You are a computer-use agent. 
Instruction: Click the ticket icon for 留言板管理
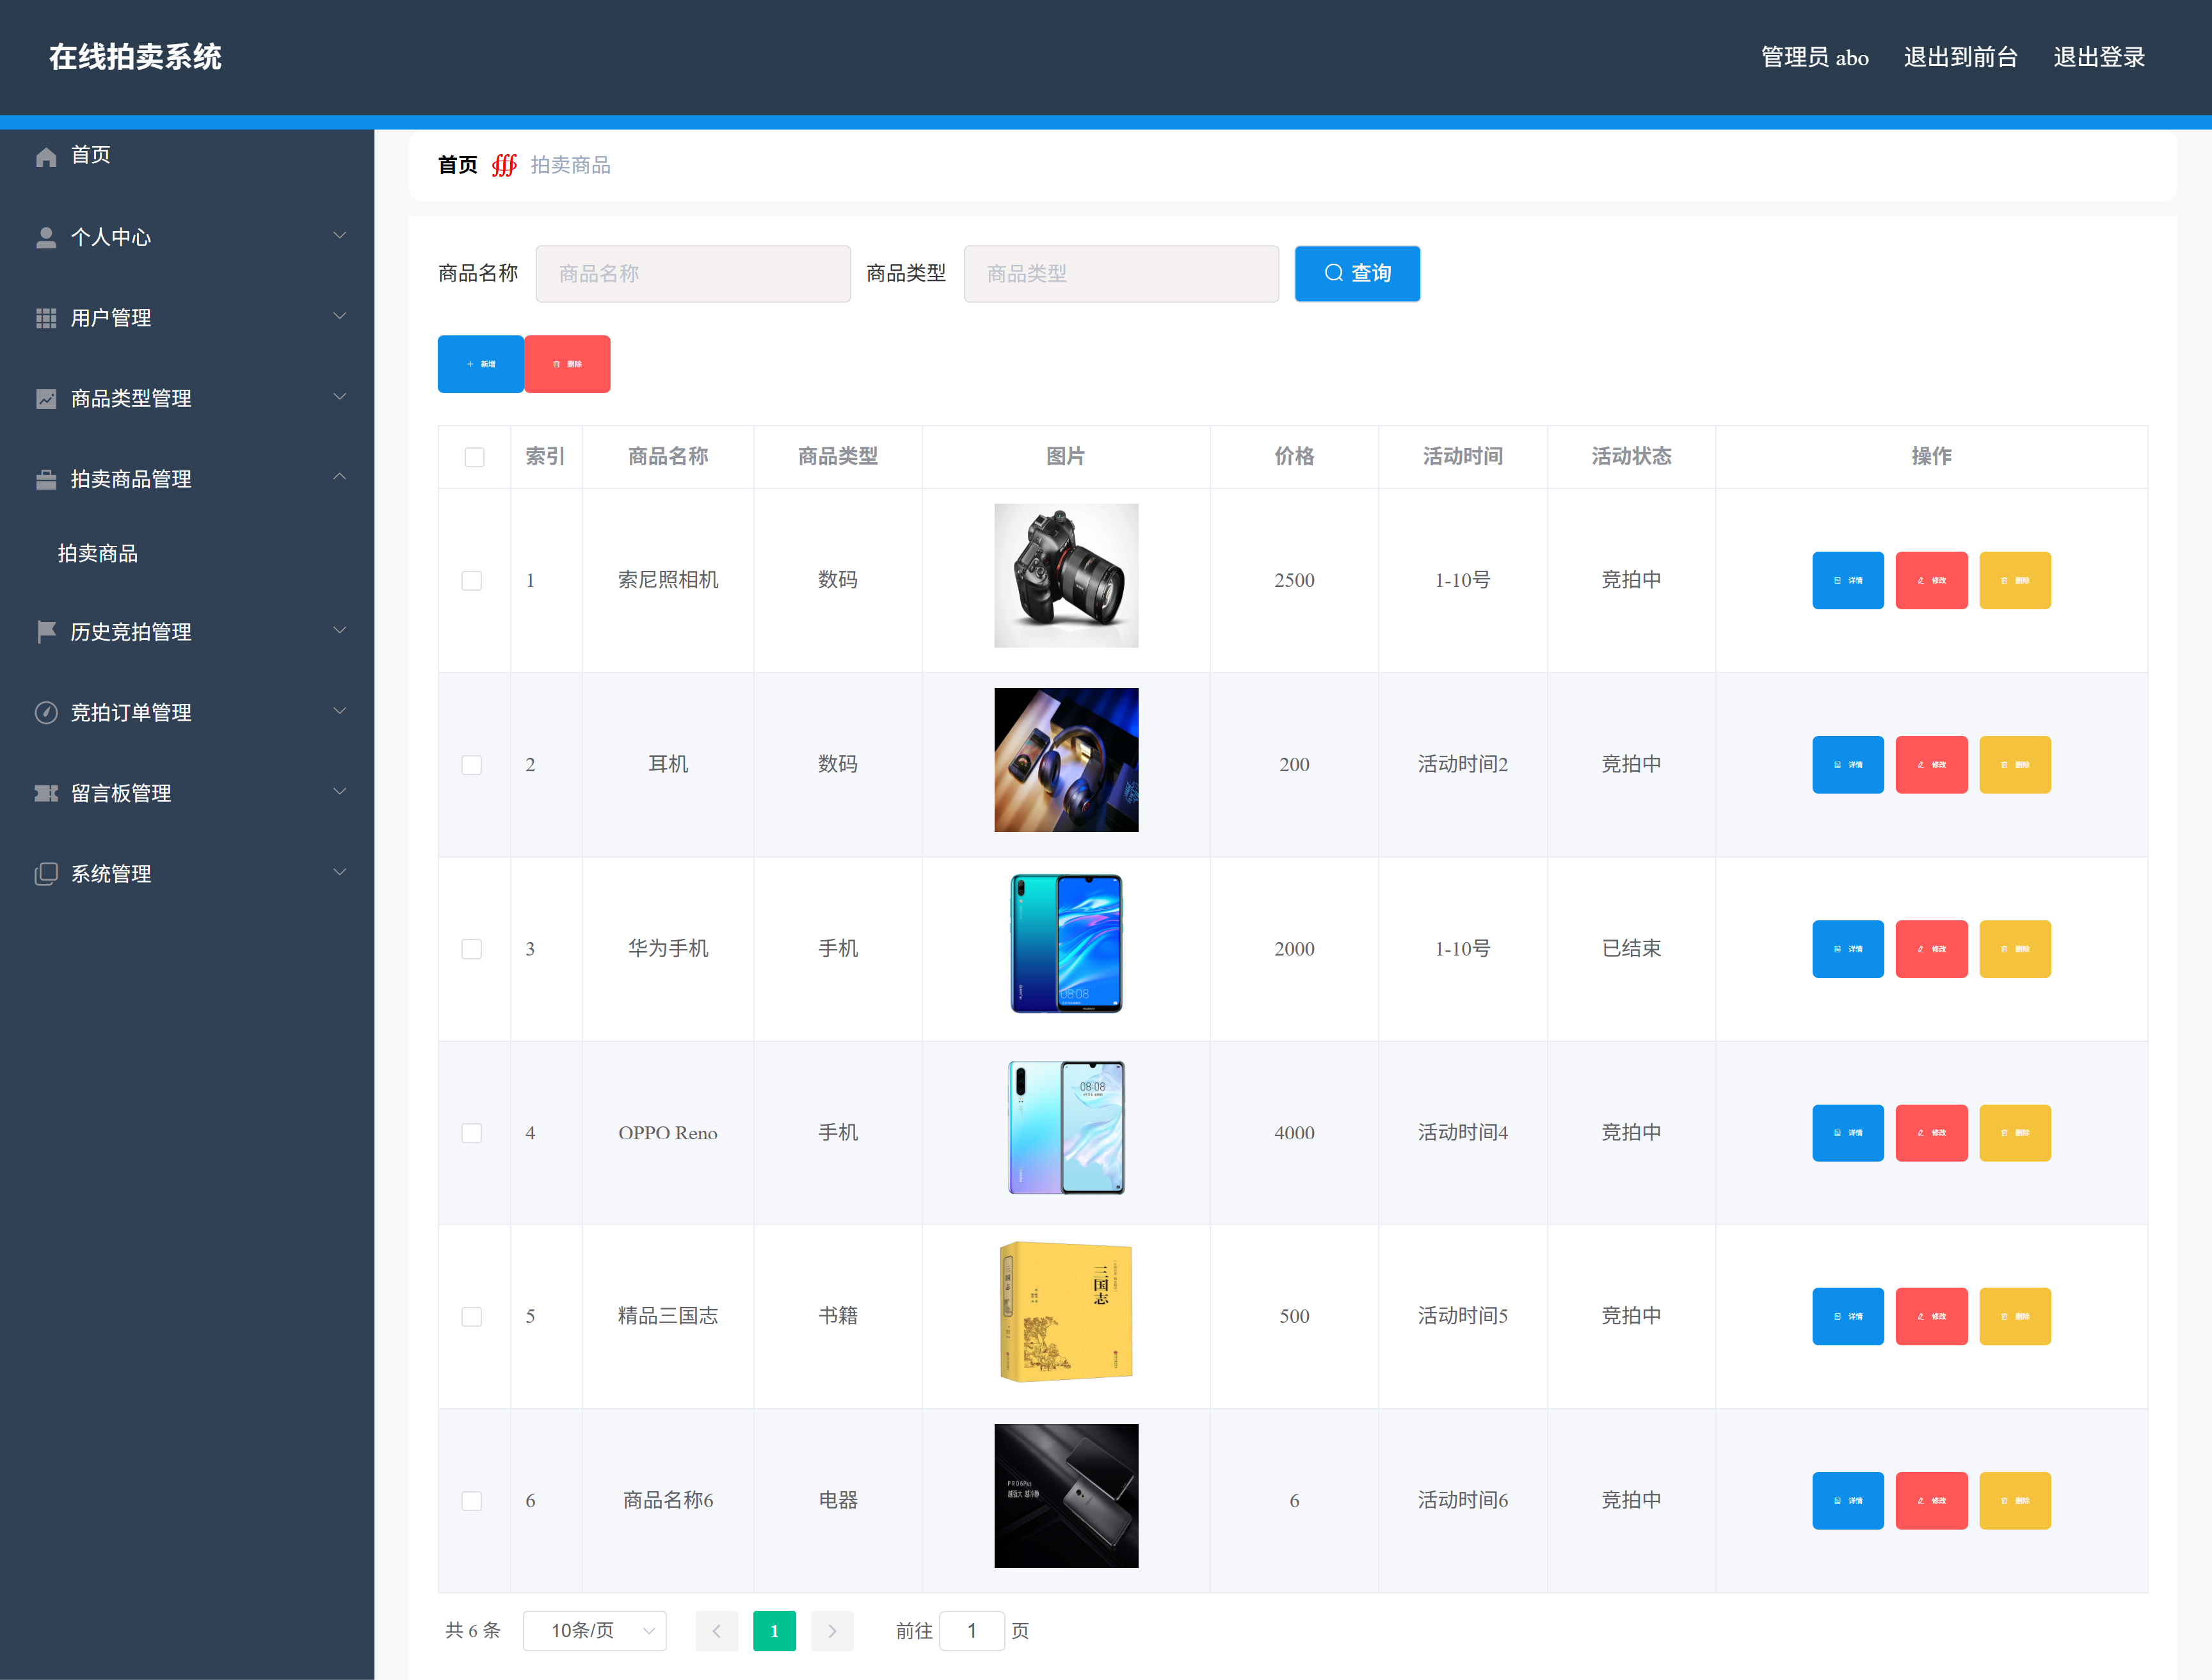tap(46, 793)
